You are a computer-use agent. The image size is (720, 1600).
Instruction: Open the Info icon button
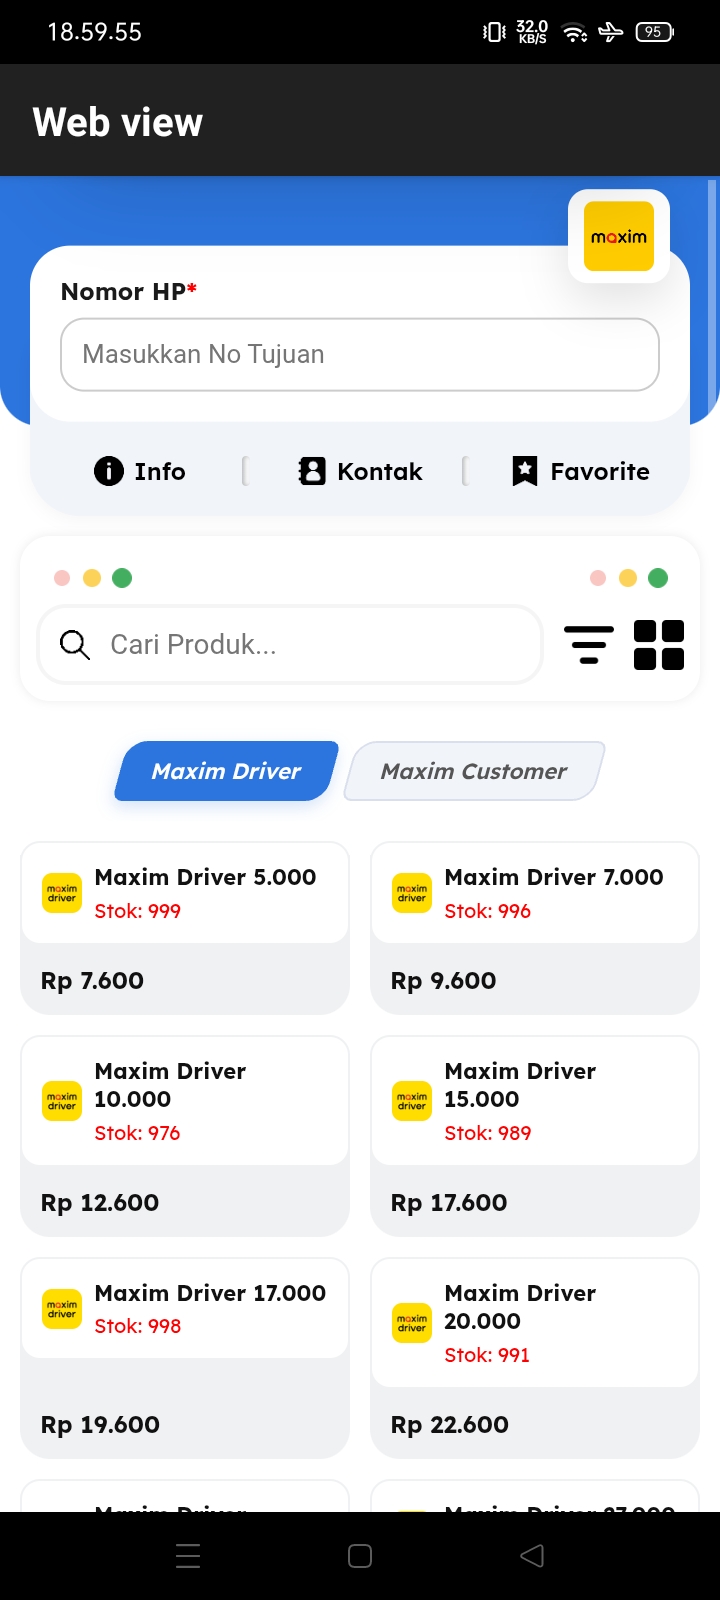[x=108, y=471]
